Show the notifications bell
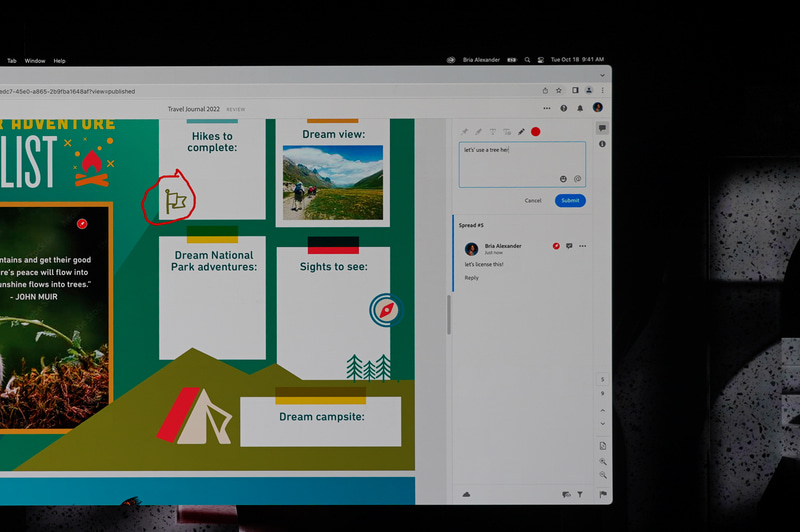 [x=580, y=108]
